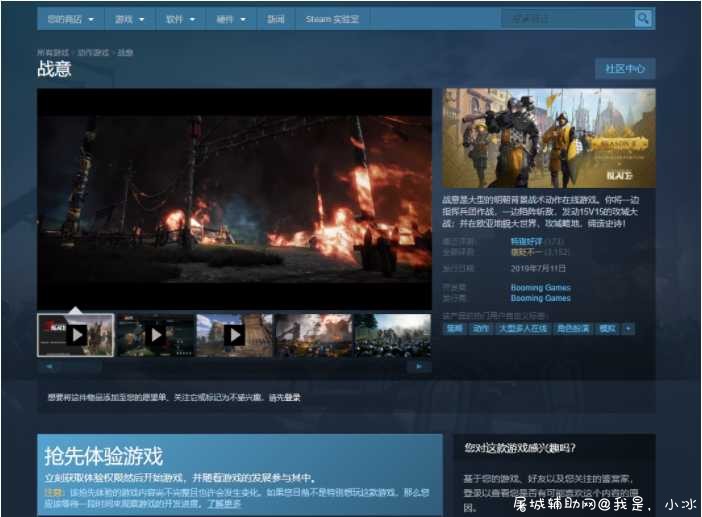Play the first highlighted trailer thumbnail
This screenshot has height=517, width=702.
76,335
